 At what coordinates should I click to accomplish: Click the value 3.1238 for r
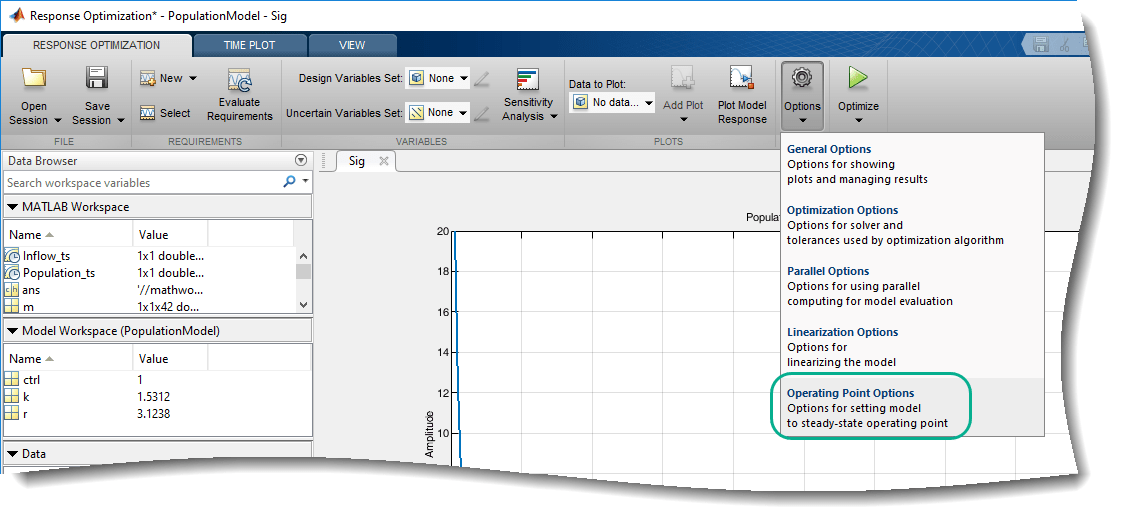click(x=153, y=414)
